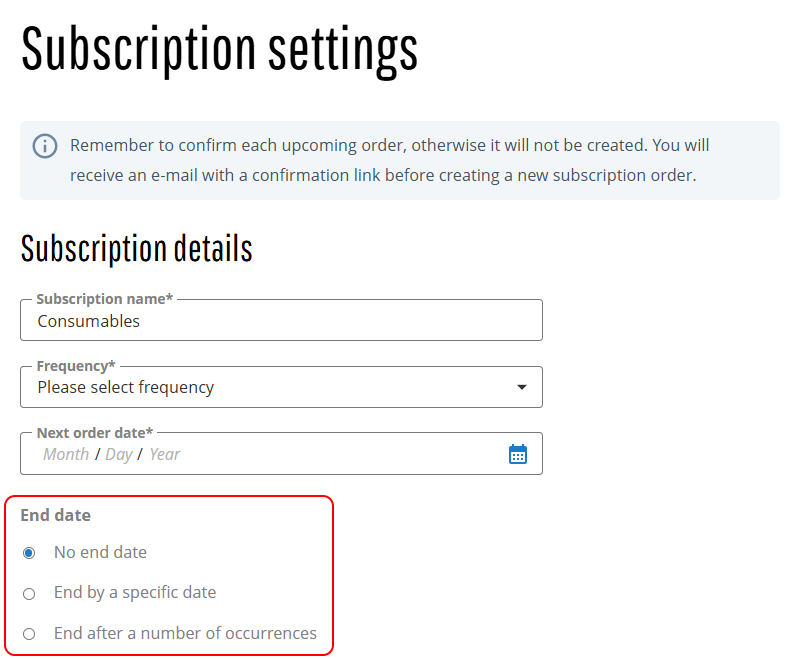797x659 pixels.
Task: Open the calendar date picker icon
Action: pos(517,454)
